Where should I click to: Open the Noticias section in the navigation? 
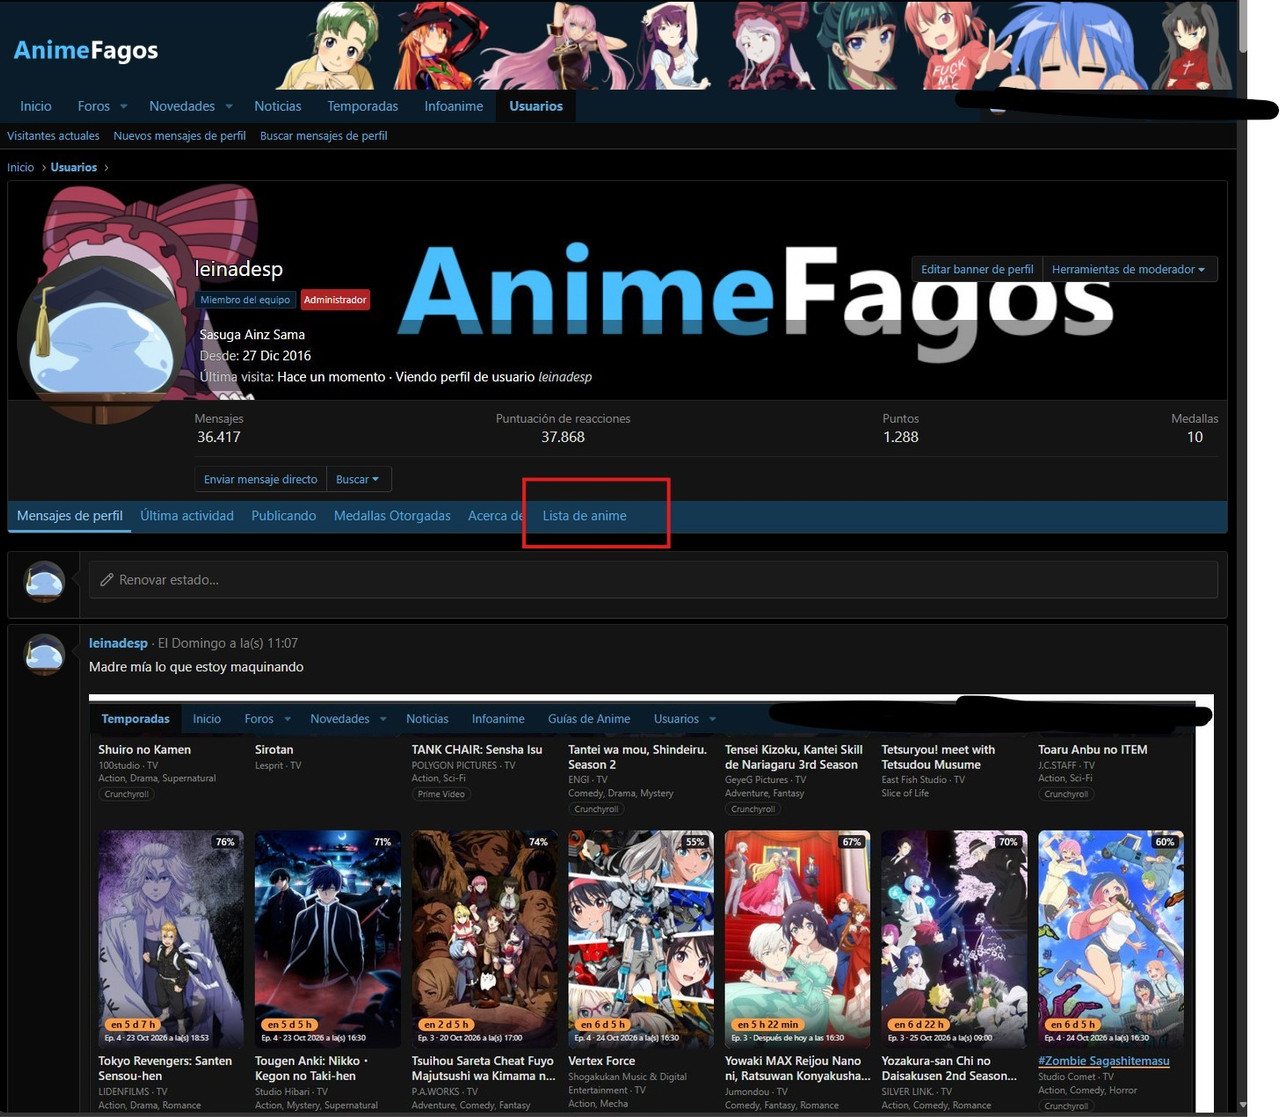(278, 106)
